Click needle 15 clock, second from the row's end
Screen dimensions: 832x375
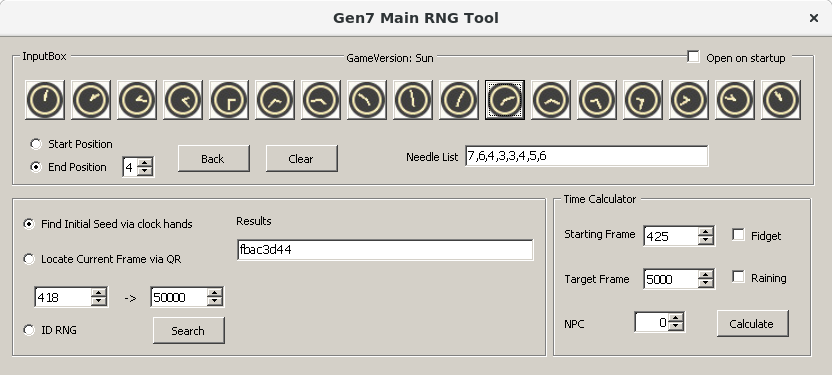(735, 100)
